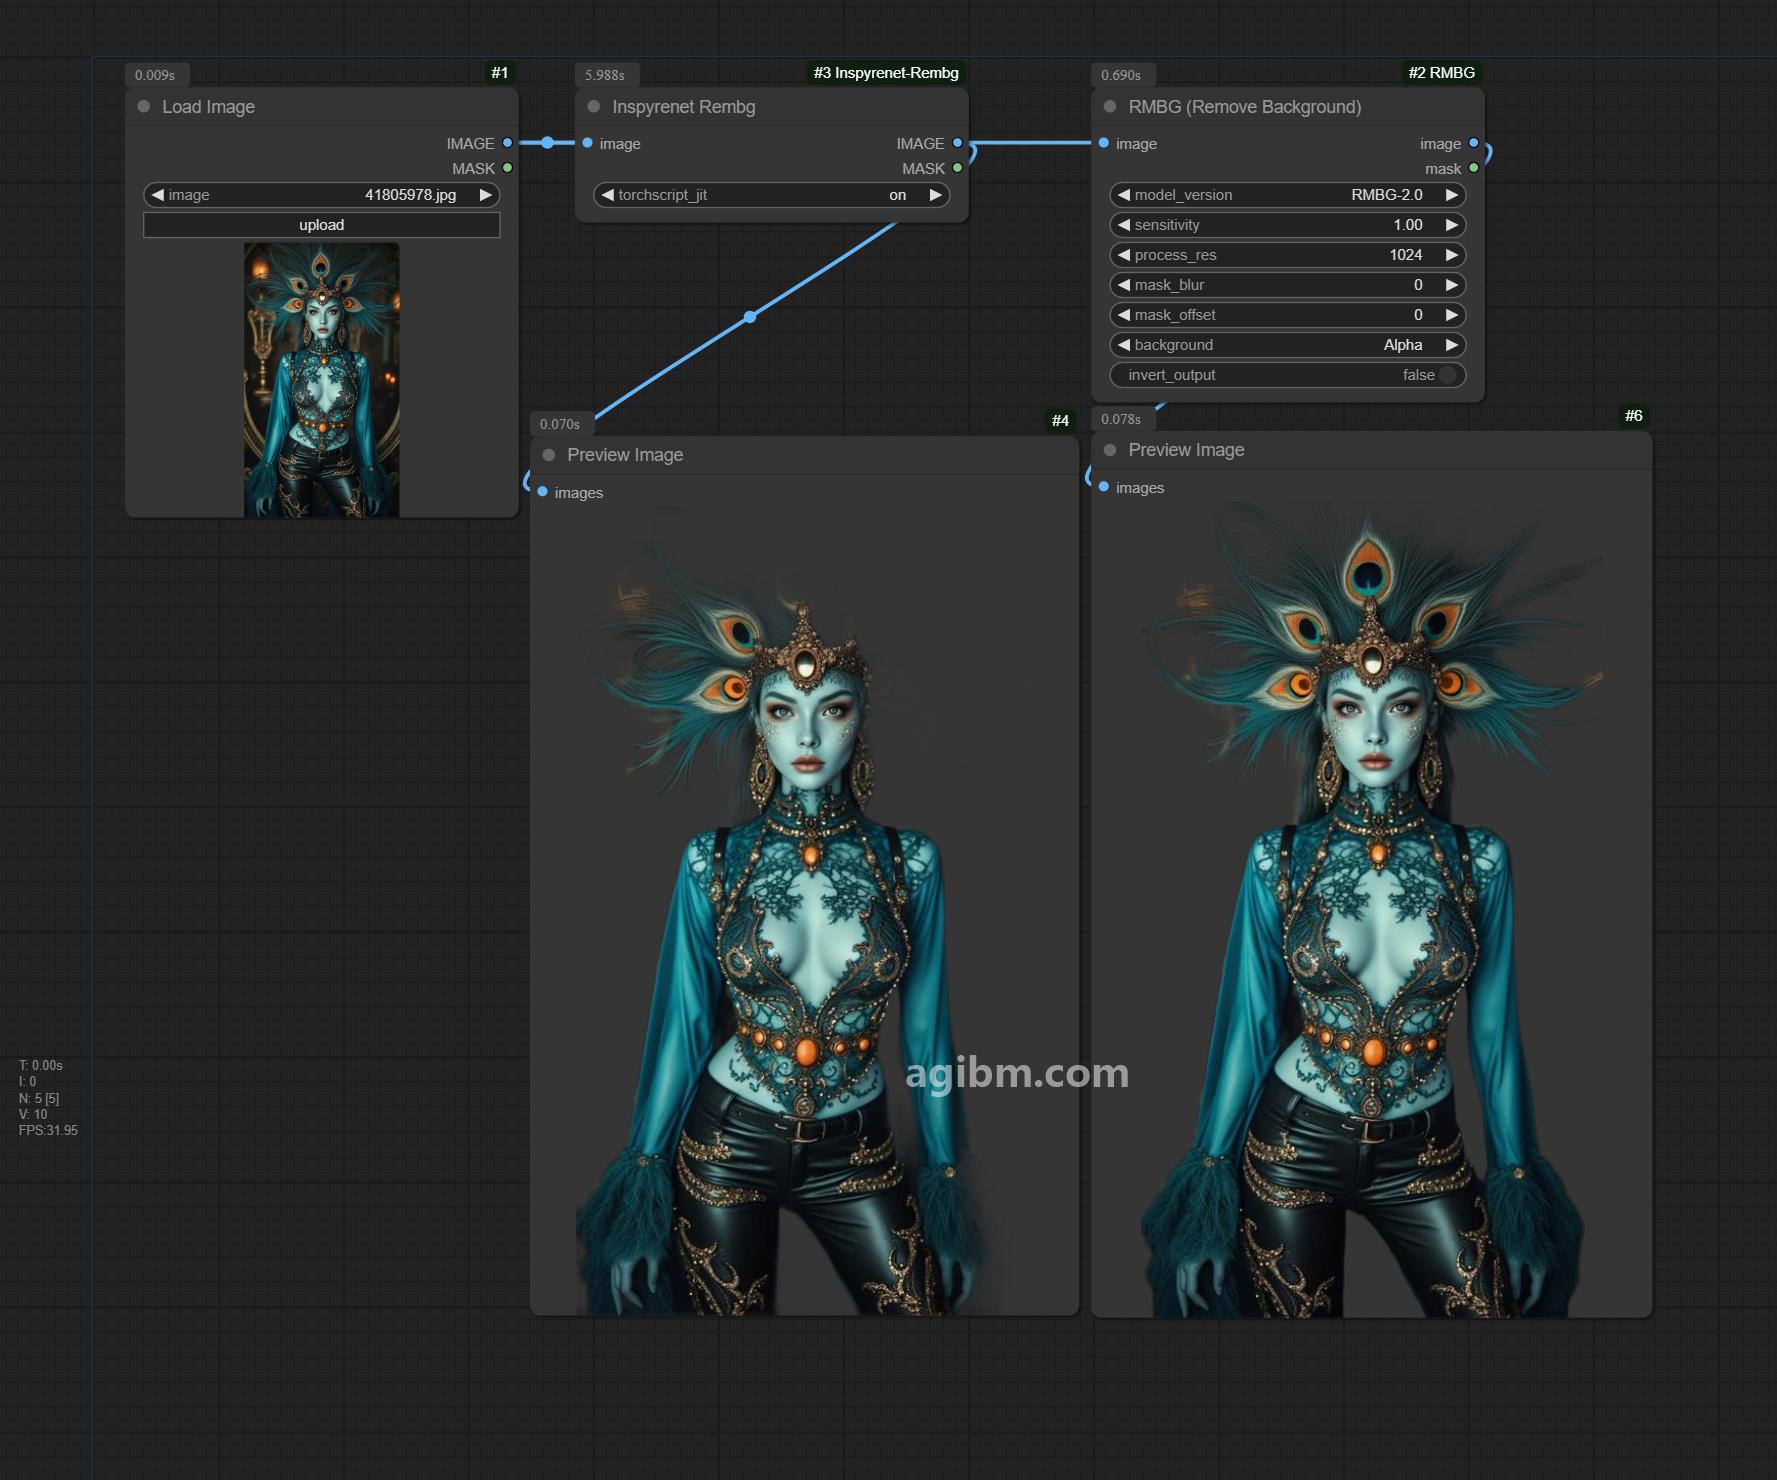The image size is (1777, 1480).
Task: Change background option with left arrow
Action: point(1124,345)
